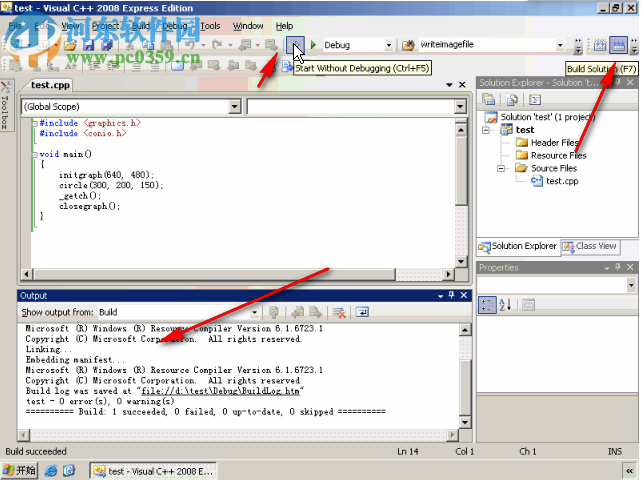
Task: Click the Redo arrow icon
Action: (x=217, y=44)
